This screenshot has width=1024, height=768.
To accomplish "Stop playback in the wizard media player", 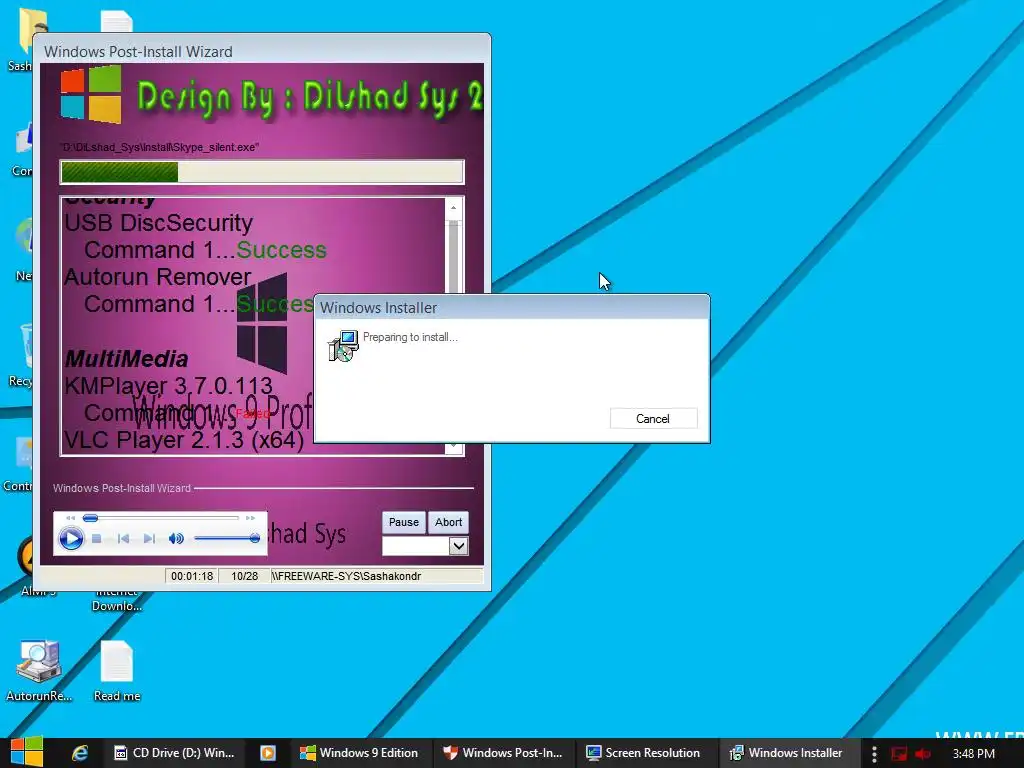I will click(97, 539).
